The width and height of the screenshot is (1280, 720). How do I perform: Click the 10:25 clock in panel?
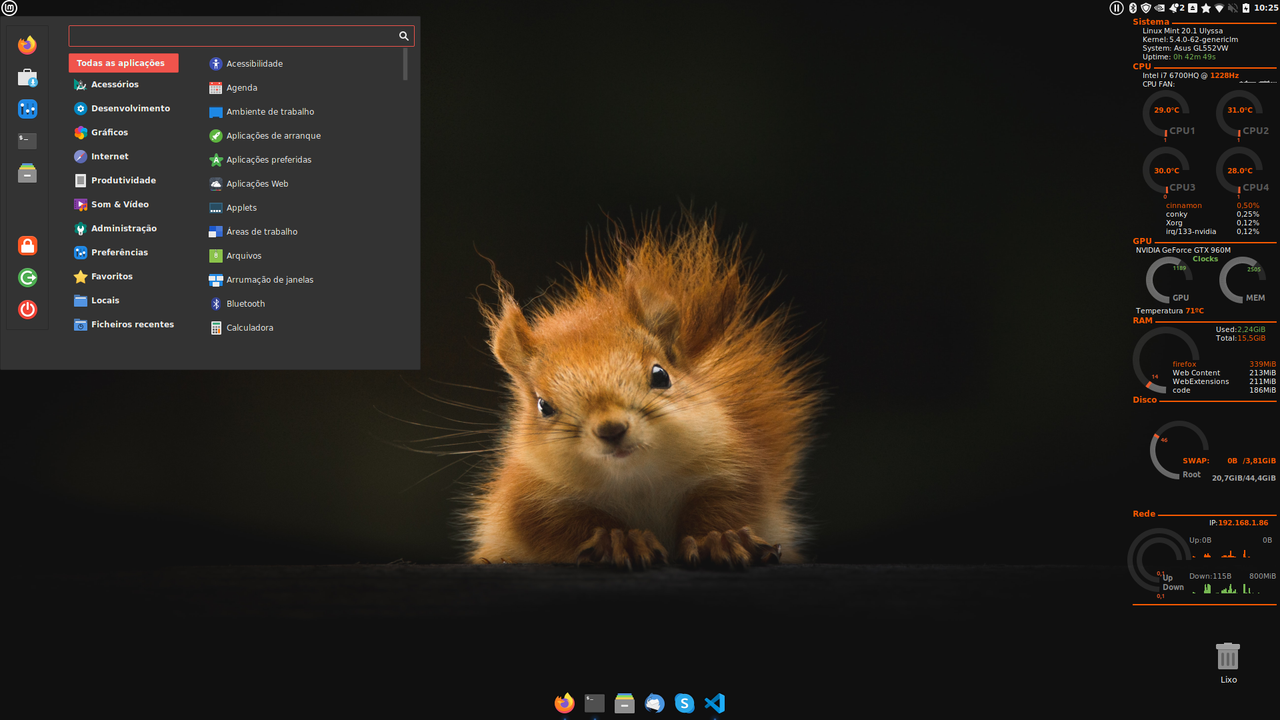coord(1266,8)
